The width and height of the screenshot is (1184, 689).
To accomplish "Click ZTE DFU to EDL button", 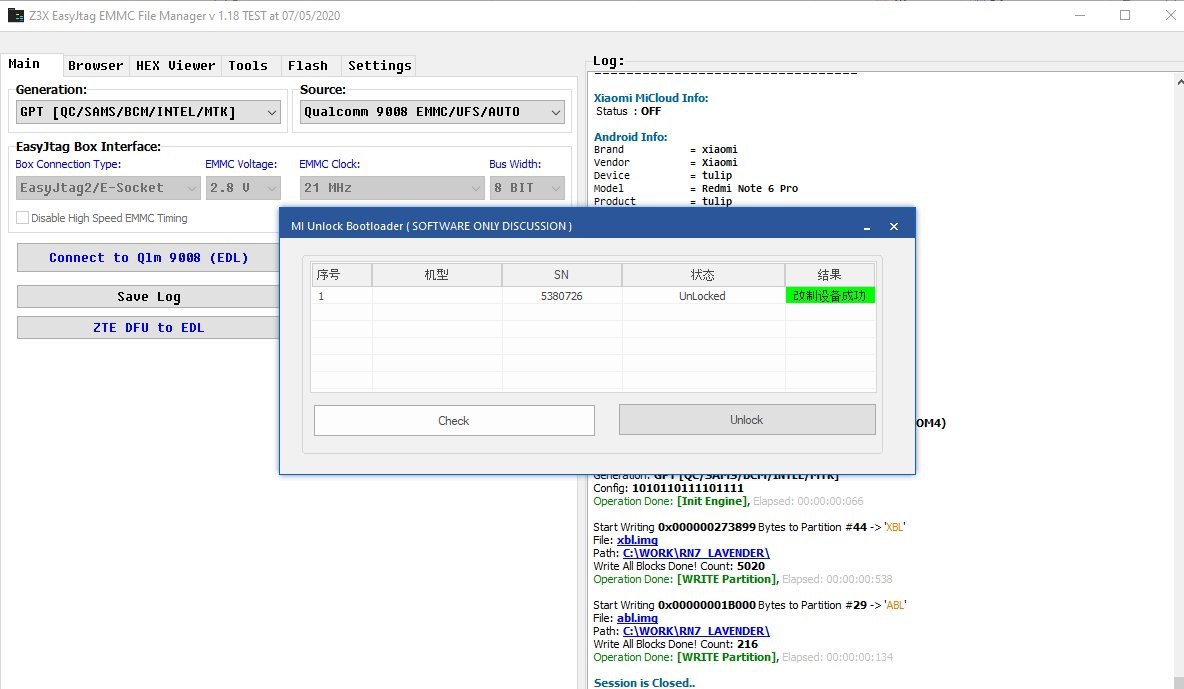I will (x=149, y=328).
